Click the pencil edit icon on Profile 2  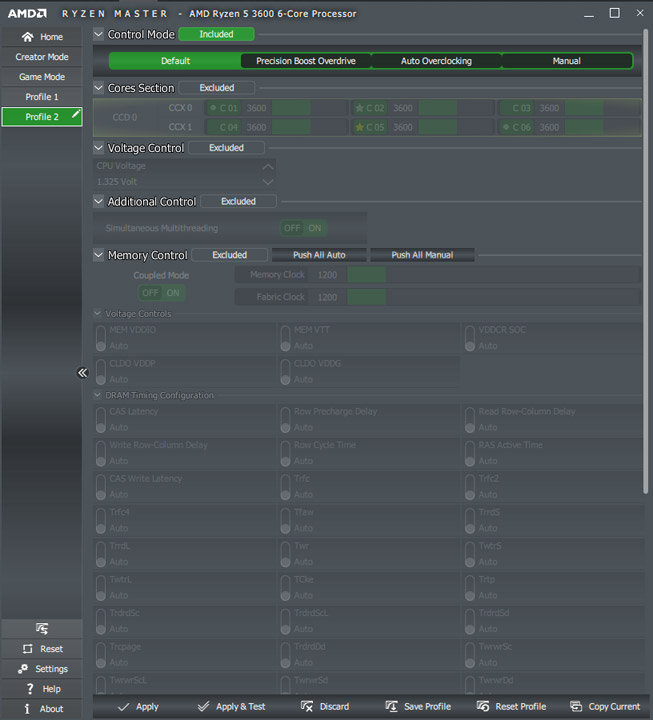coord(76,113)
